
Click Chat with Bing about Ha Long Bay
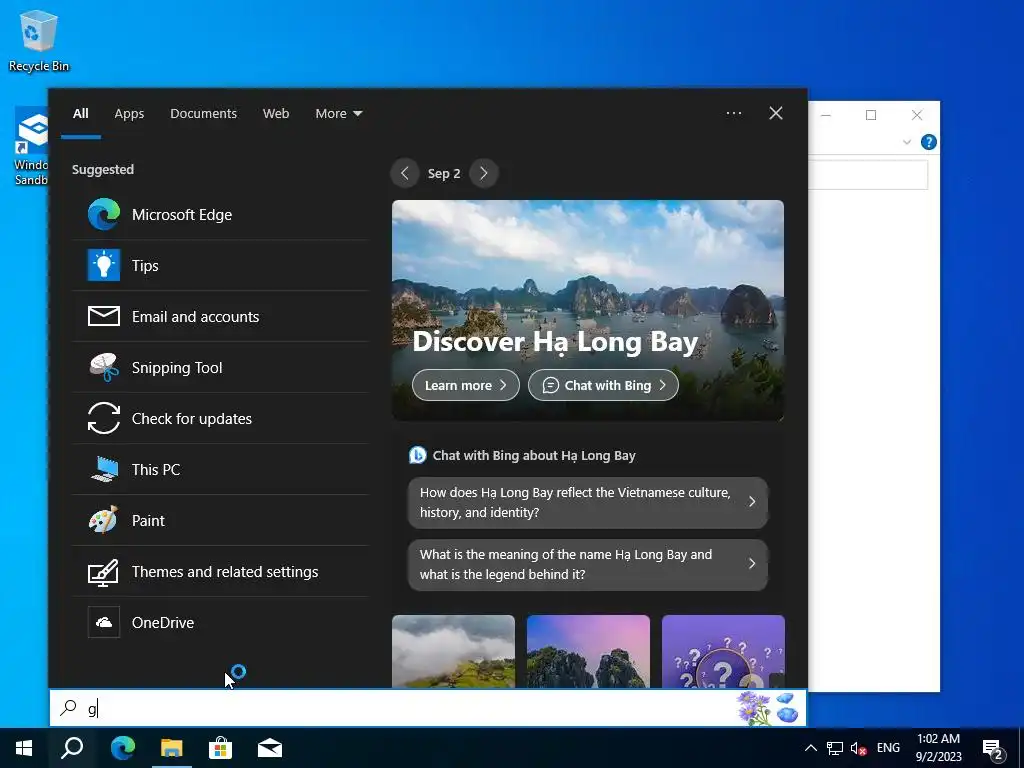pyautogui.click(x=534, y=455)
